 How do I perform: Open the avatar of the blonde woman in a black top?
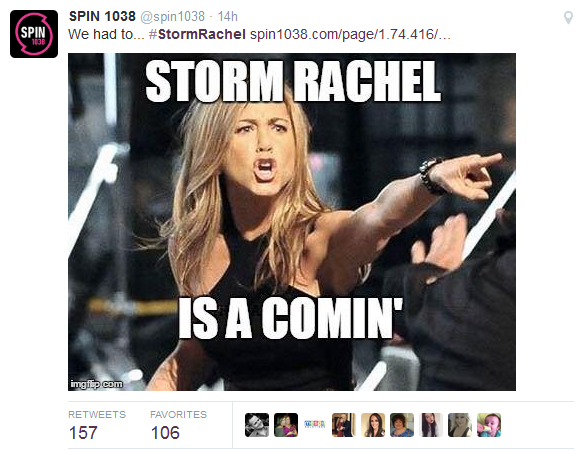coord(460,425)
